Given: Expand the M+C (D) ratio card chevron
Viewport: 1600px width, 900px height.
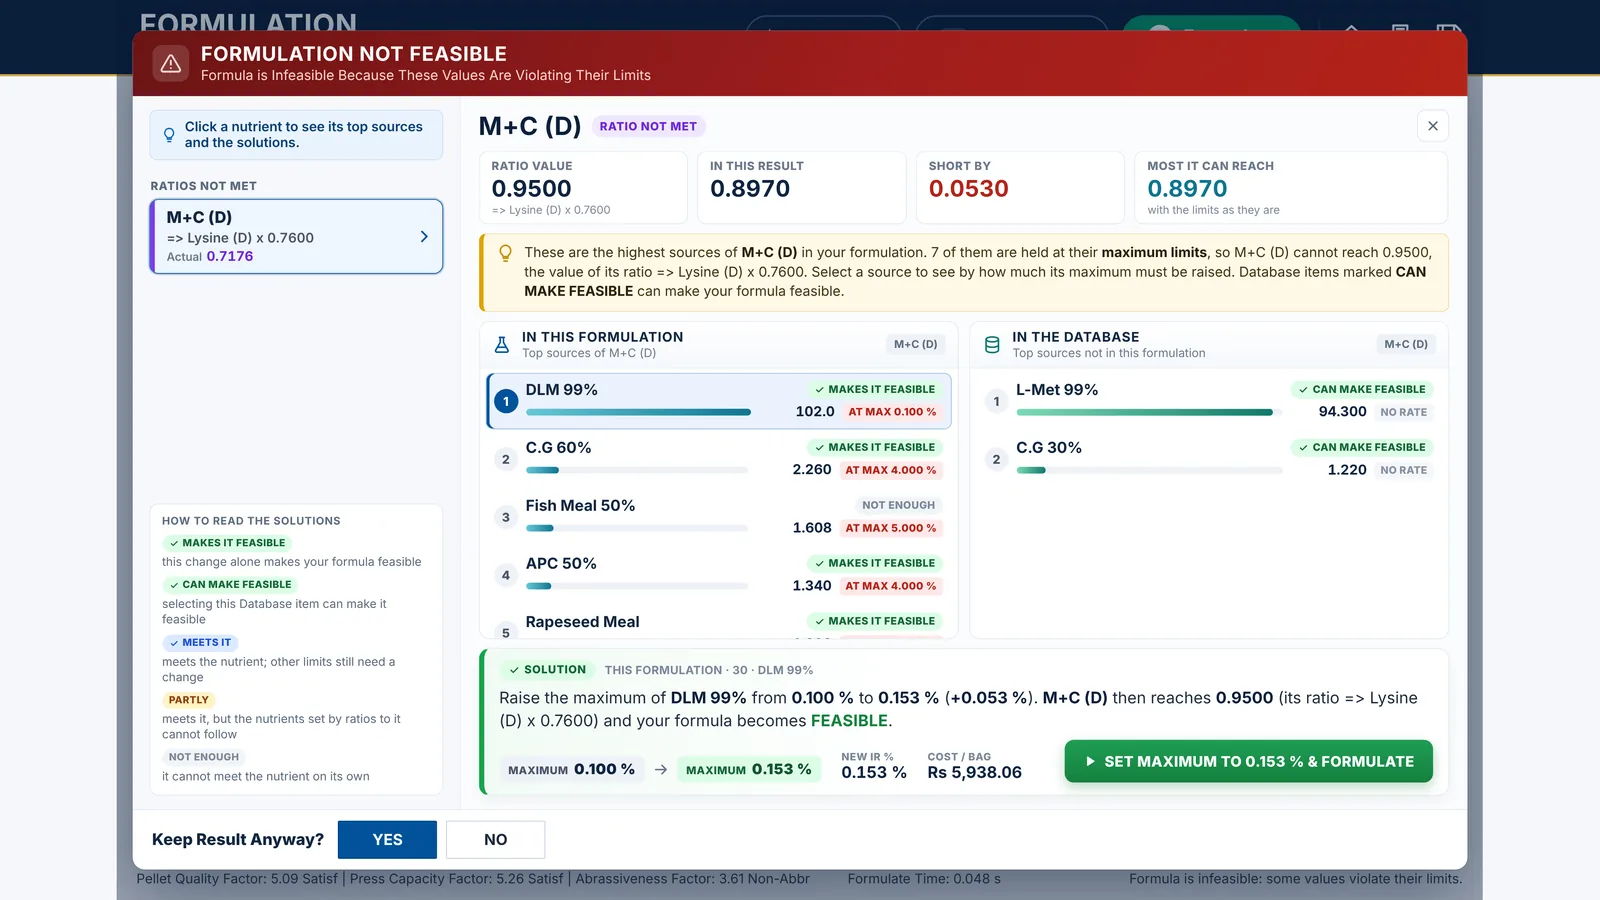Looking at the screenshot, I should 424,237.
